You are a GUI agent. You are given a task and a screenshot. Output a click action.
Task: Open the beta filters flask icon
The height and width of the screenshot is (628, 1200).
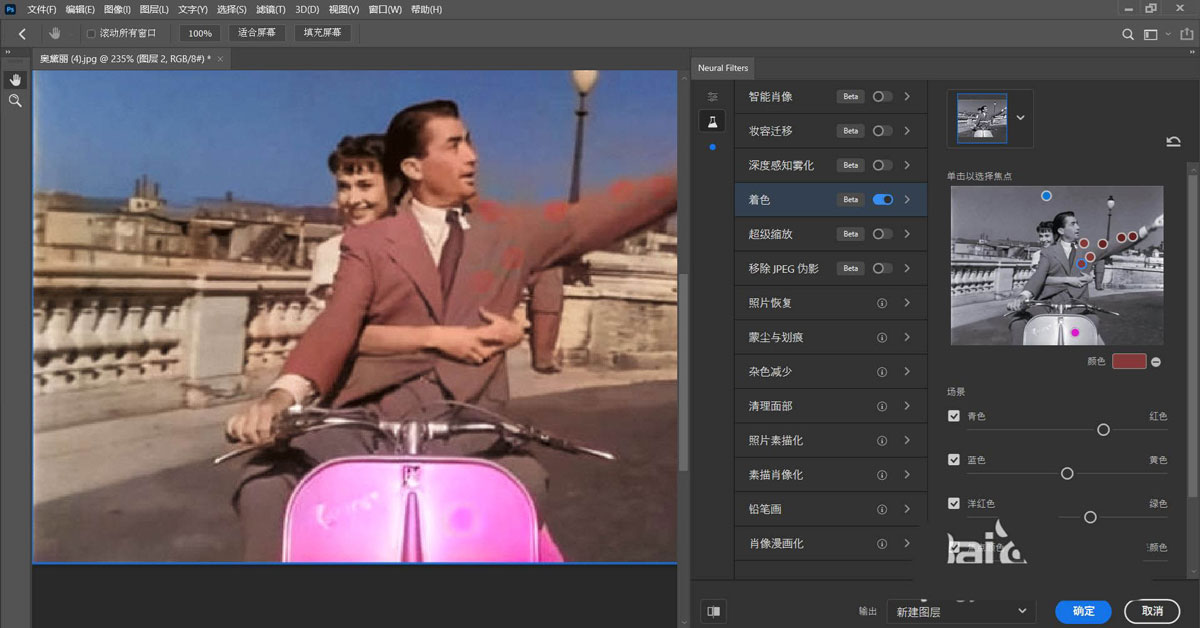pyautogui.click(x=712, y=121)
